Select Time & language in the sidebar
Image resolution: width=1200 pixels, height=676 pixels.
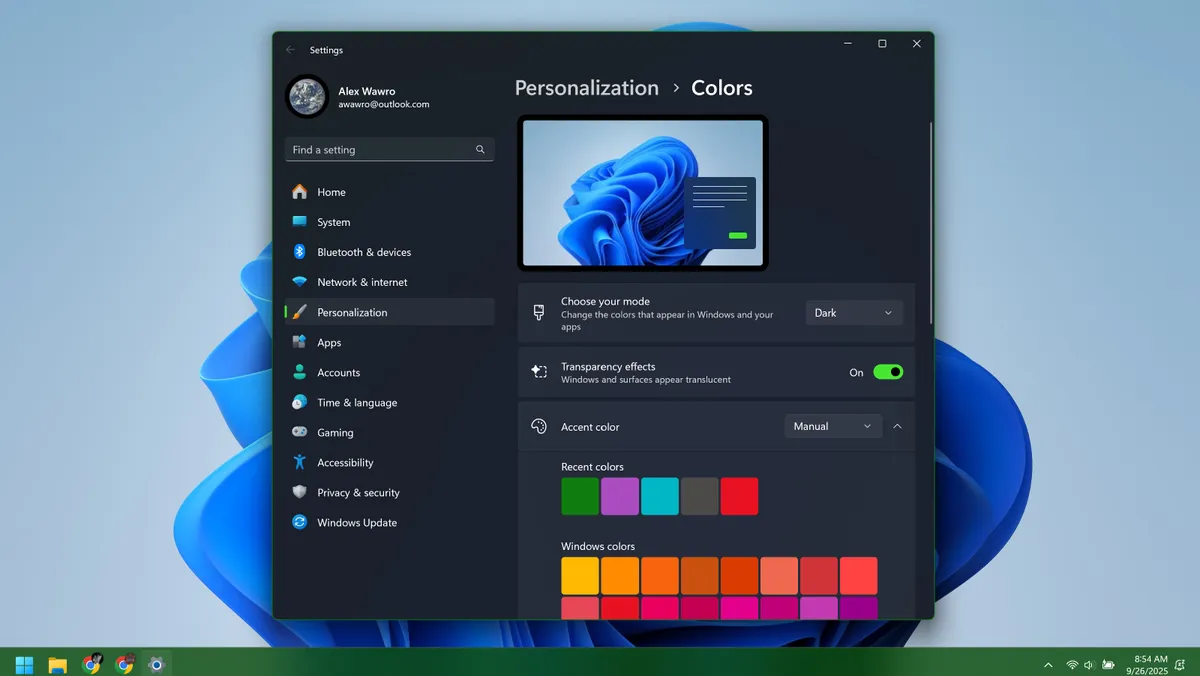(299, 402)
